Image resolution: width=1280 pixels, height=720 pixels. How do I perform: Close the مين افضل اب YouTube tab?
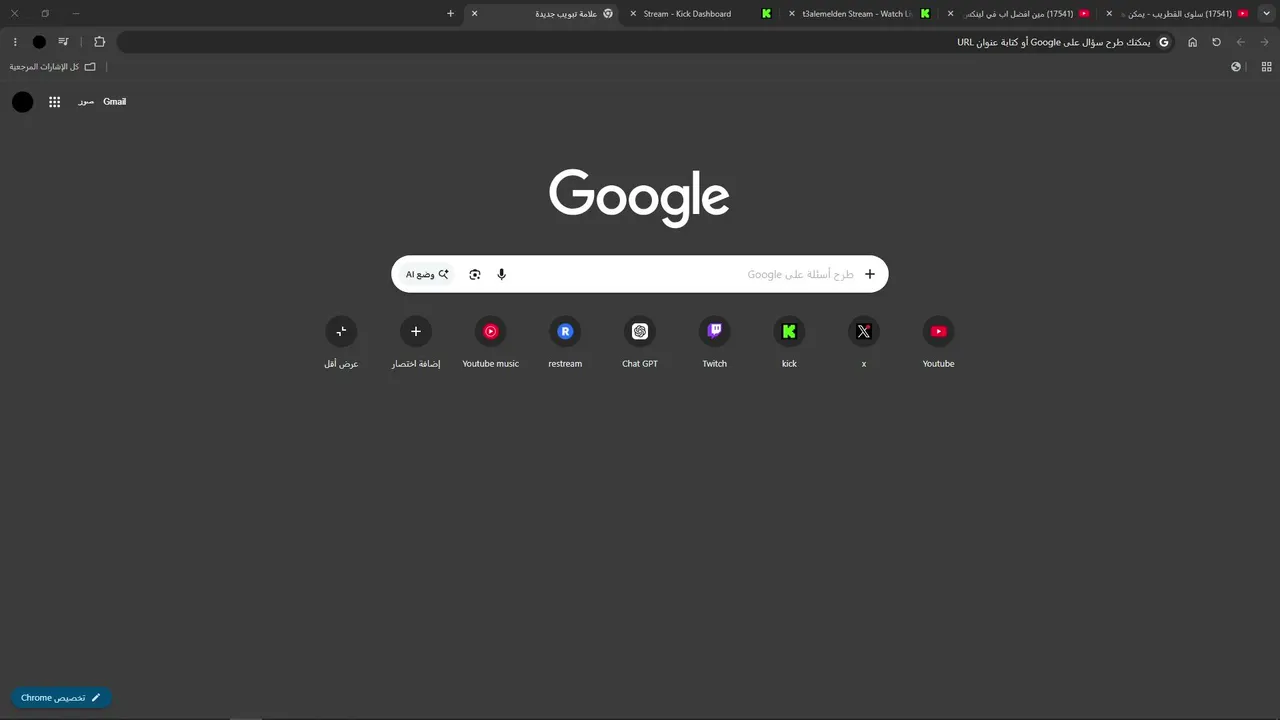tap(950, 14)
